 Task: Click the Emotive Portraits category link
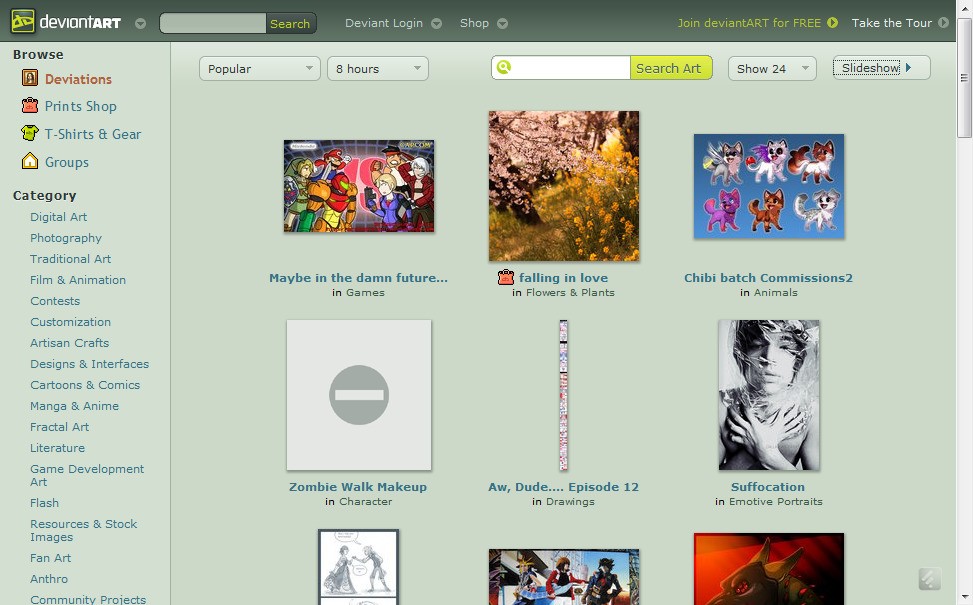pyautogui.click(x=776, y=501)
